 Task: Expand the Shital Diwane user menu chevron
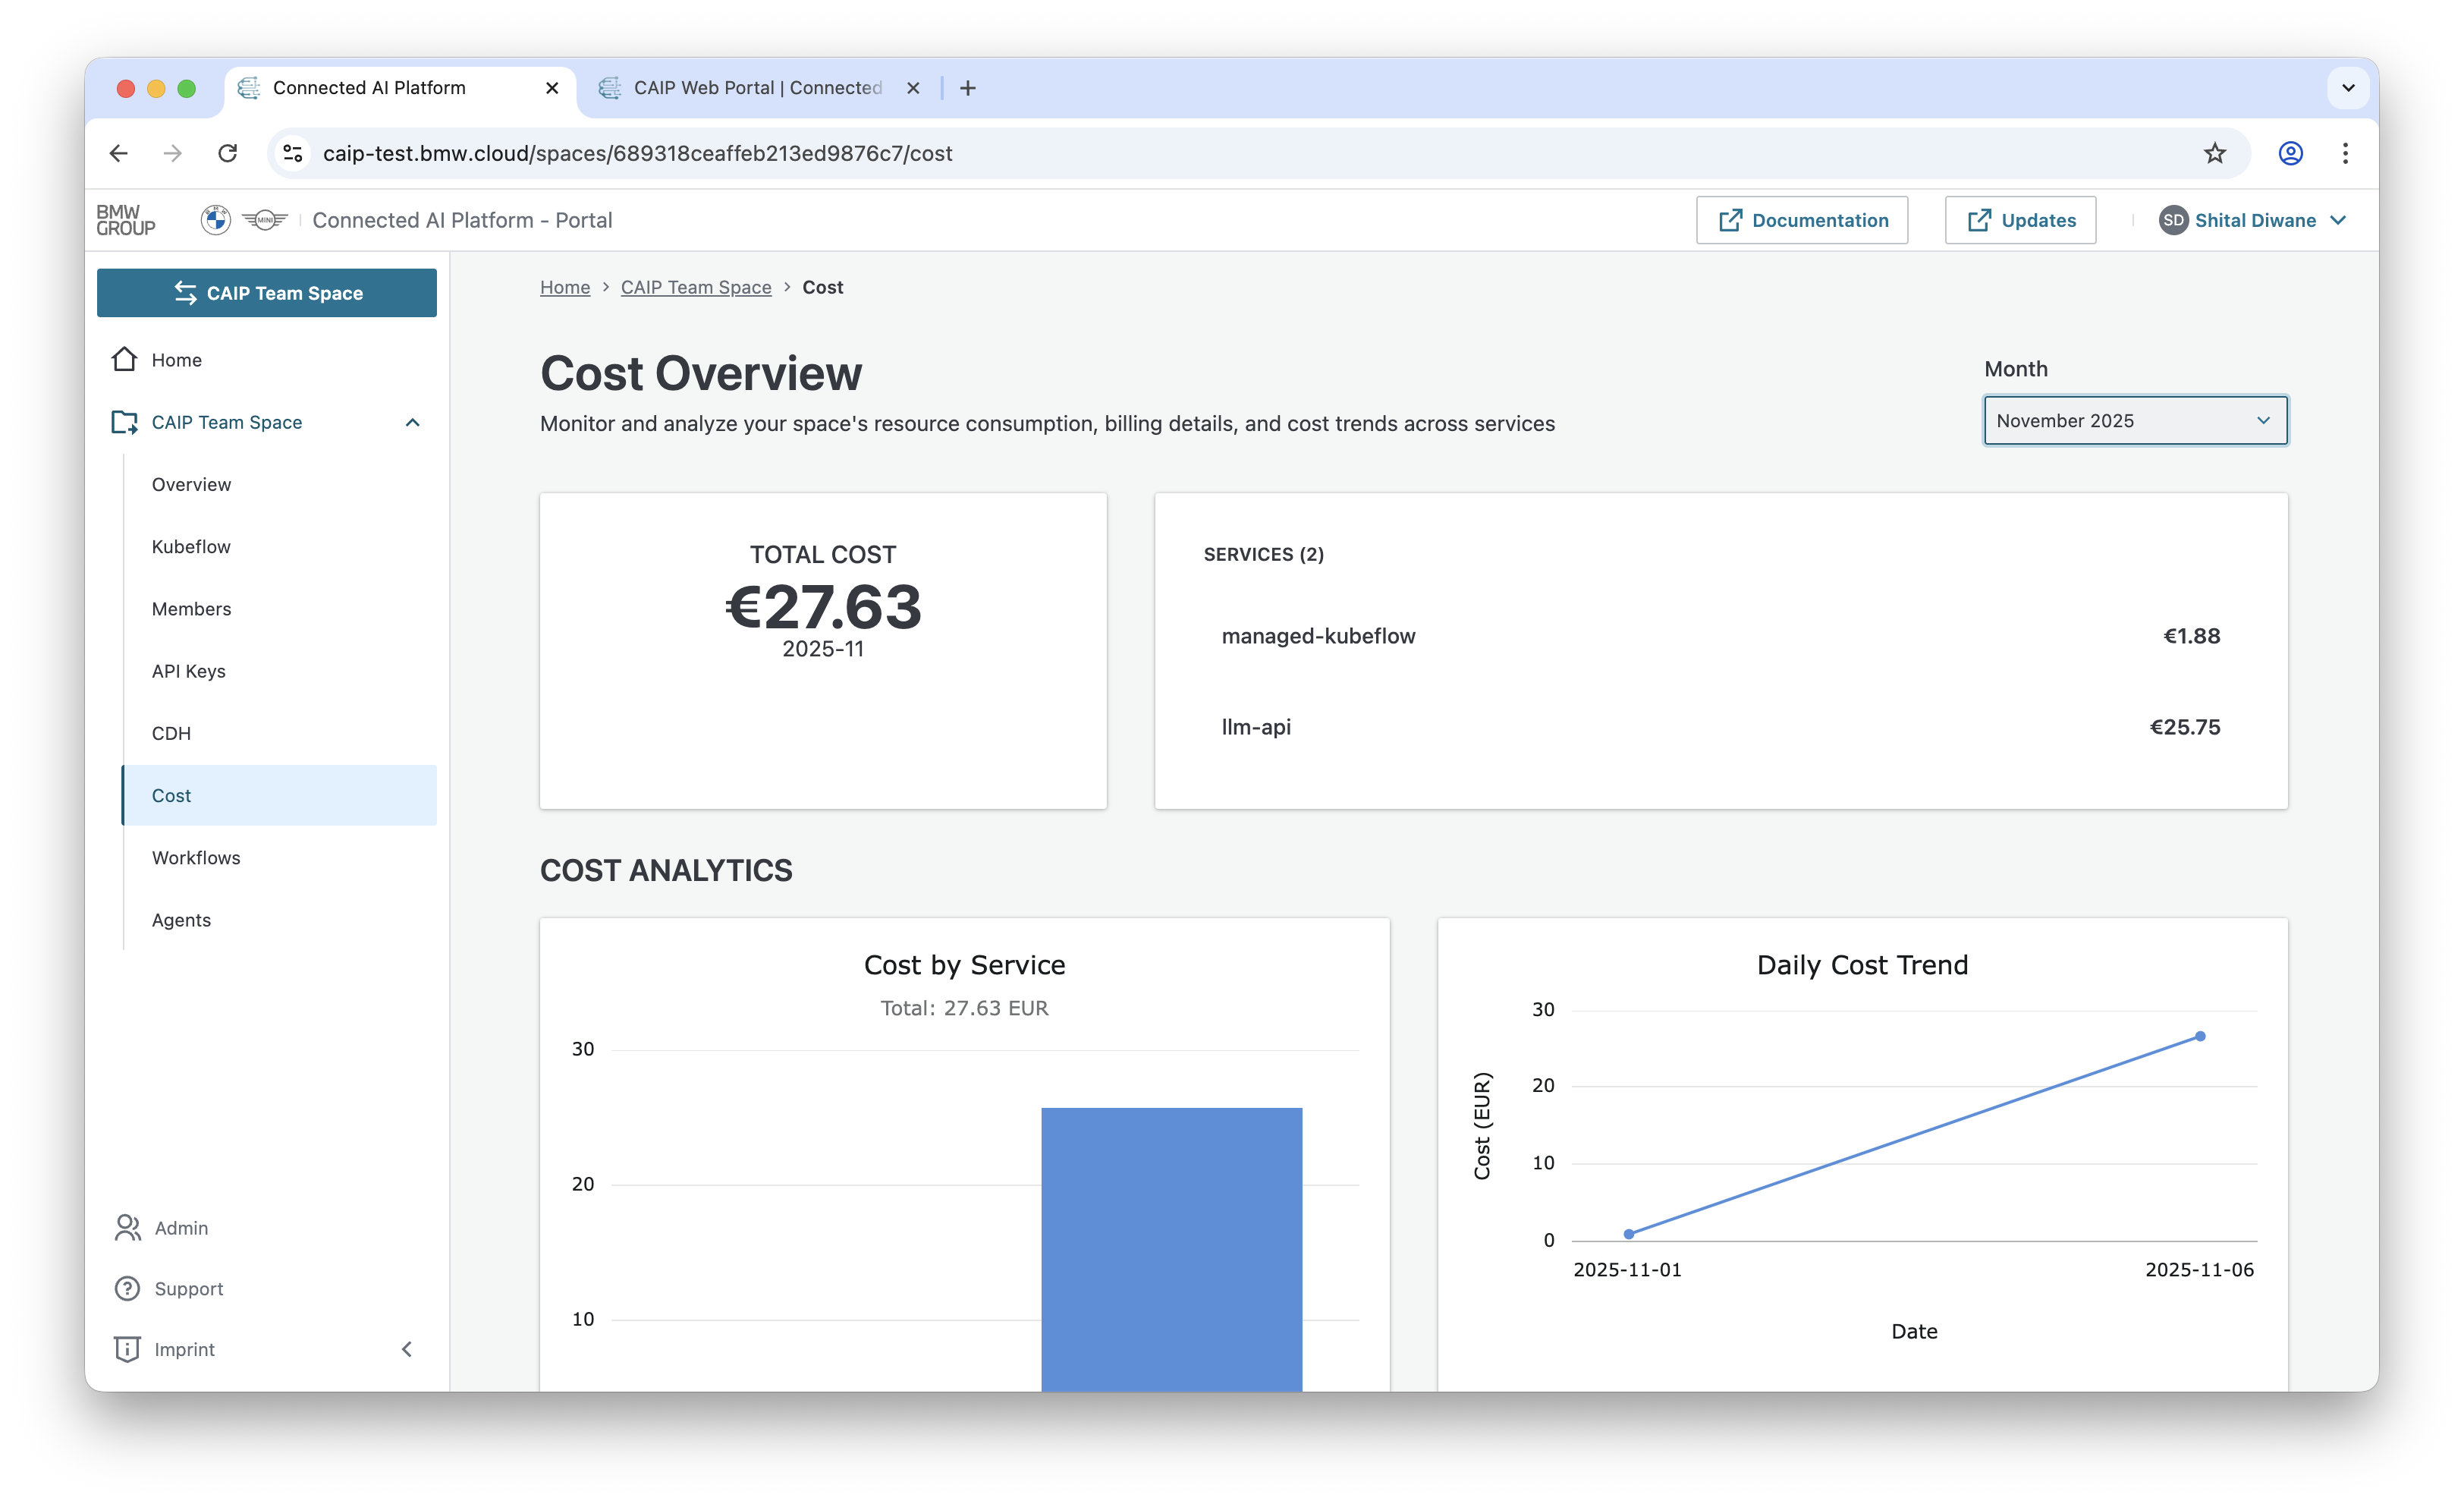tap(2338, 220)
